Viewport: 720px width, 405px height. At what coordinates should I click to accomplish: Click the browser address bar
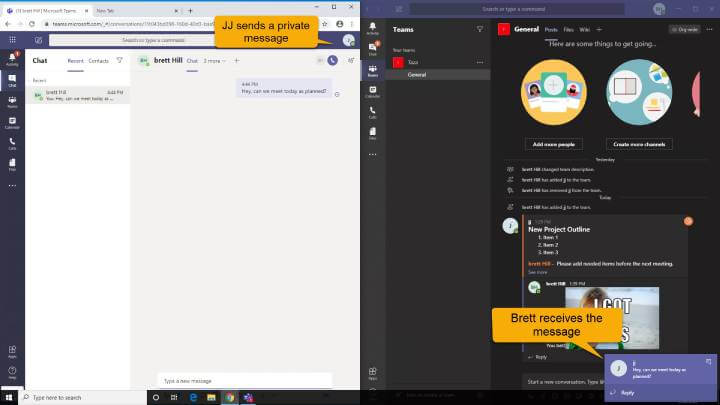(179, 24)
